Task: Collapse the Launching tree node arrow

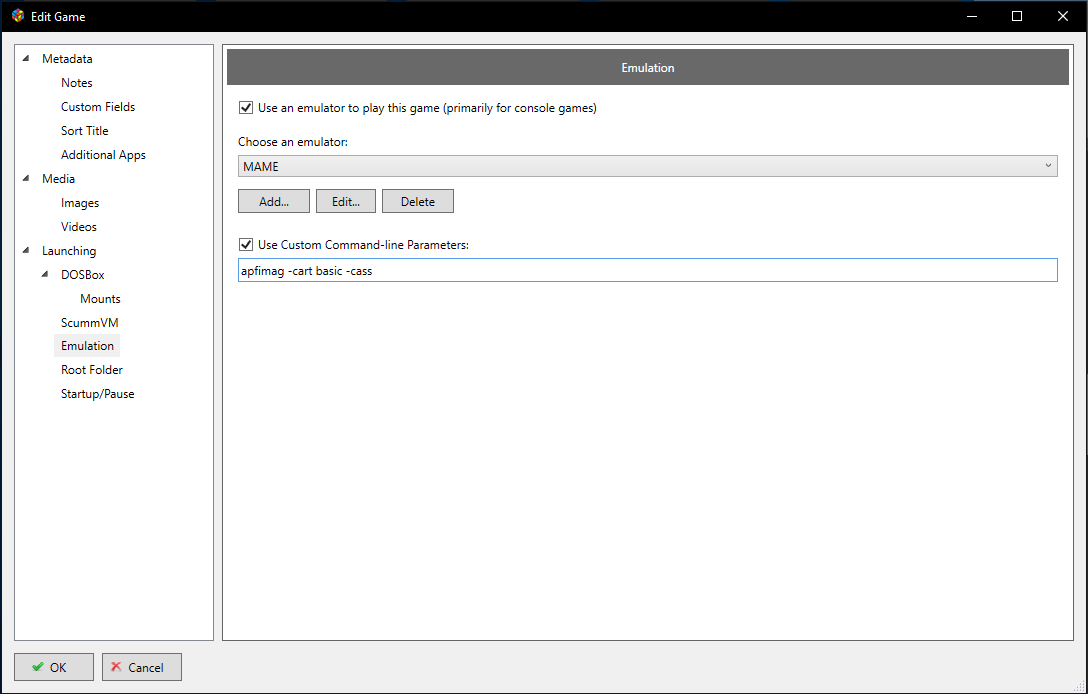Action: click(x=26, y=251)
